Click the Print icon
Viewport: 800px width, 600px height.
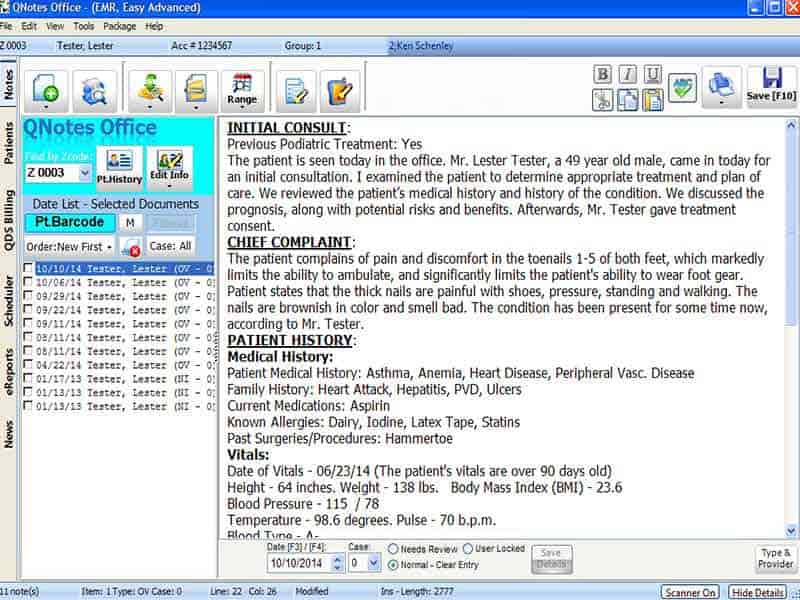(x=720, y=86)
